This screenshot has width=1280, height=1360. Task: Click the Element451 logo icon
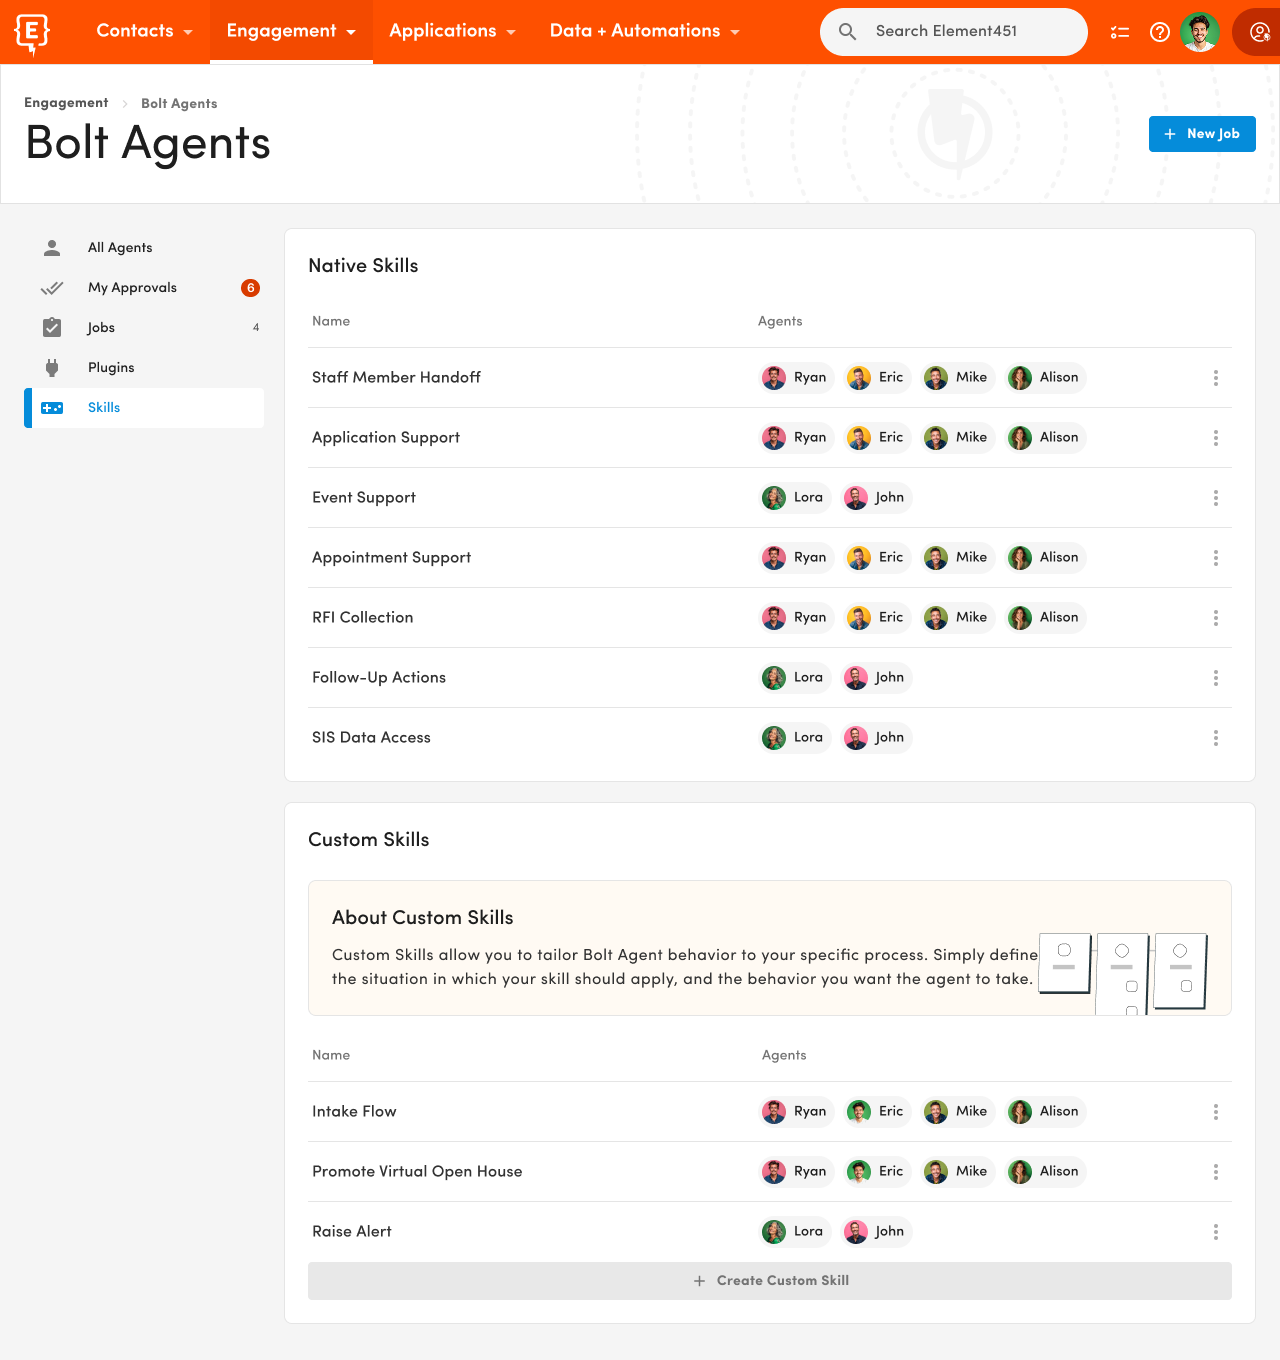click(x=32, y=33)
